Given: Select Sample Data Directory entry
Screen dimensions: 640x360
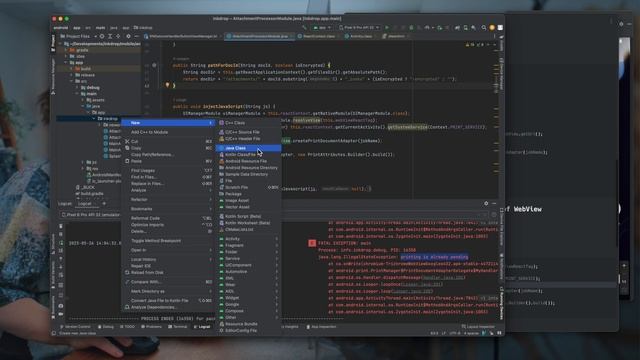Looking at the screenshot, I should [248, 174].
